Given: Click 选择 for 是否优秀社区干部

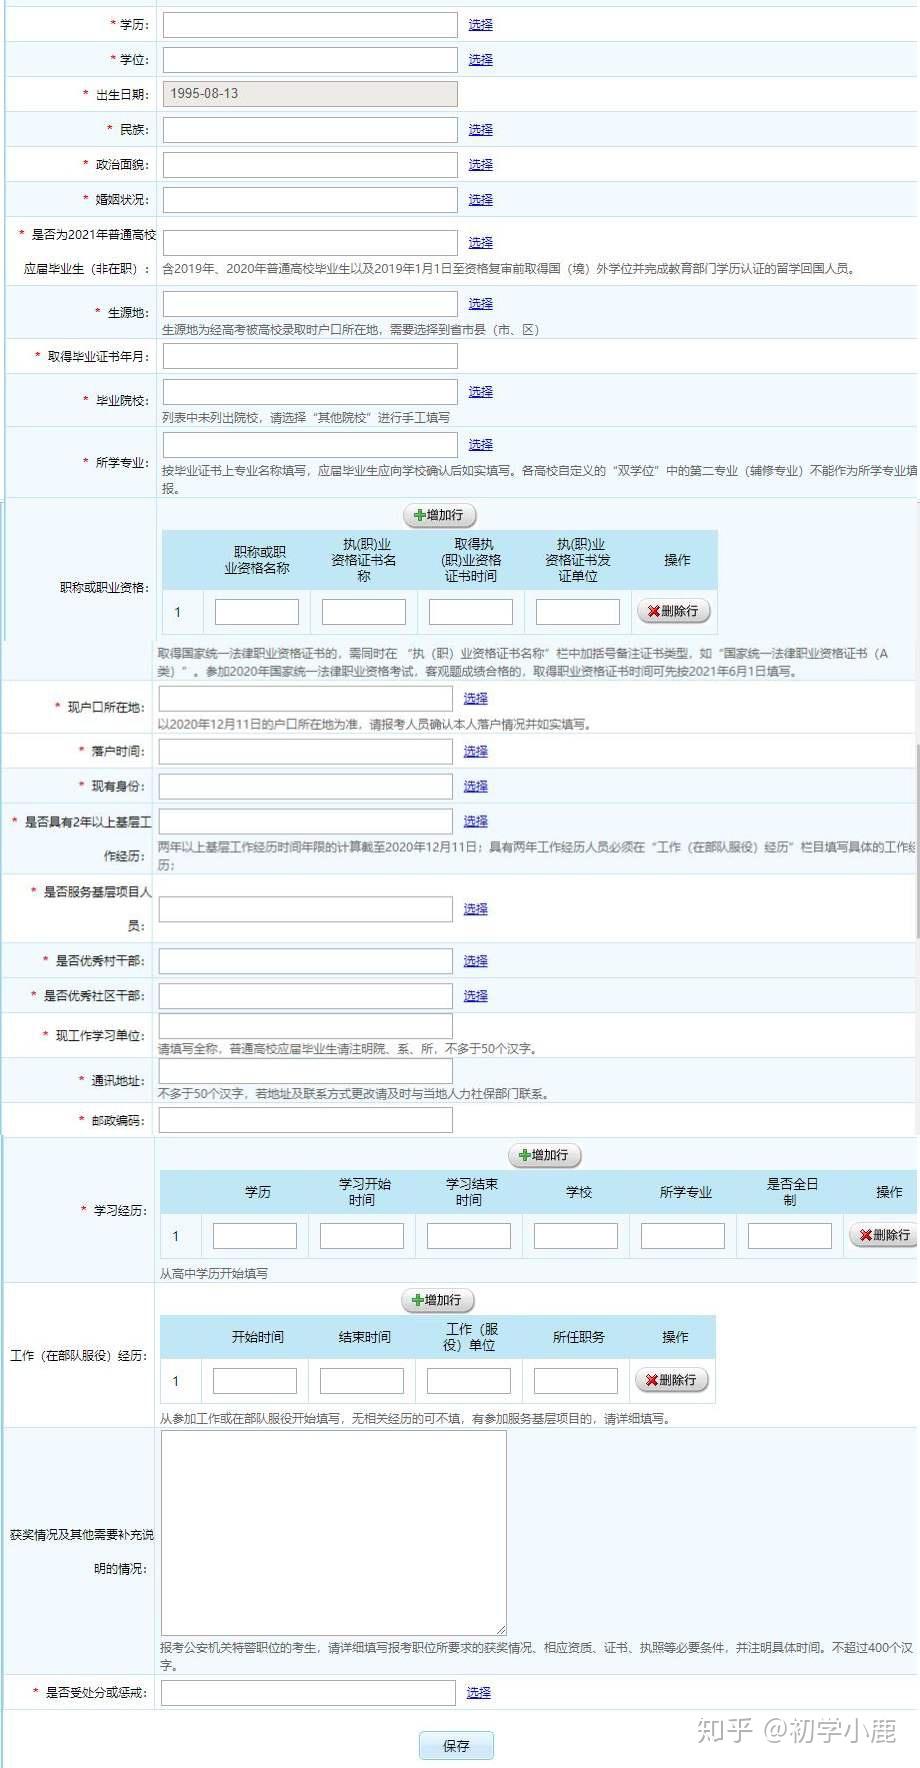Looking at the screenshot, I should [476, 996].
